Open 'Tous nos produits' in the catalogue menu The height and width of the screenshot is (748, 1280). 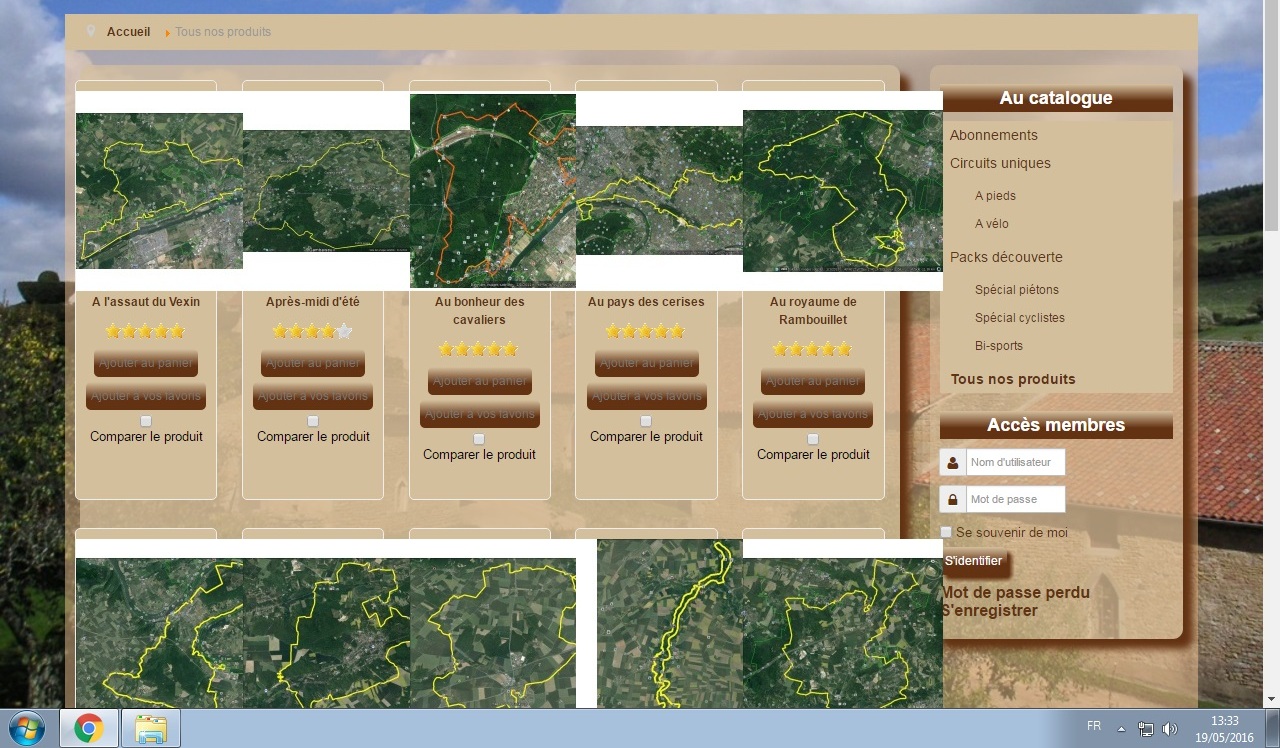(x=1013, y=379)
